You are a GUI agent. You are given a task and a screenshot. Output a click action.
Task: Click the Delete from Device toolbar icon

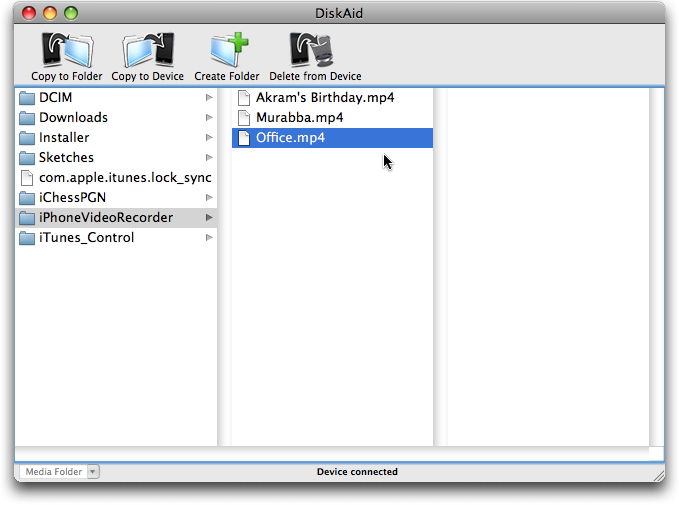[312, 50]
